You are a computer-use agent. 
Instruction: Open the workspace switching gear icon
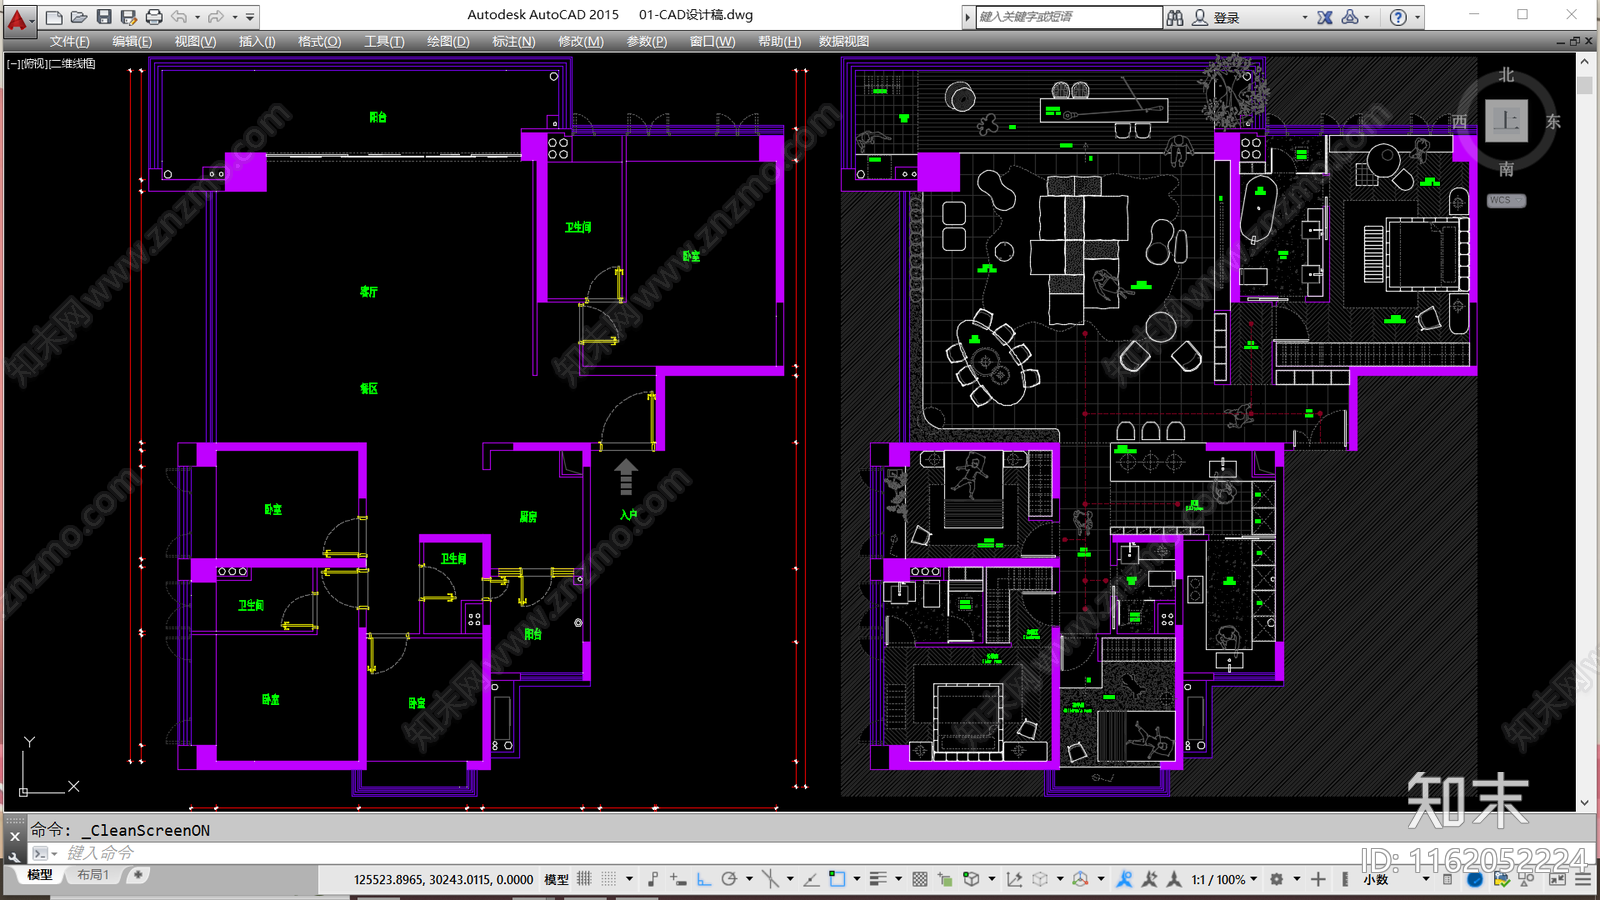pos(1276,879)
